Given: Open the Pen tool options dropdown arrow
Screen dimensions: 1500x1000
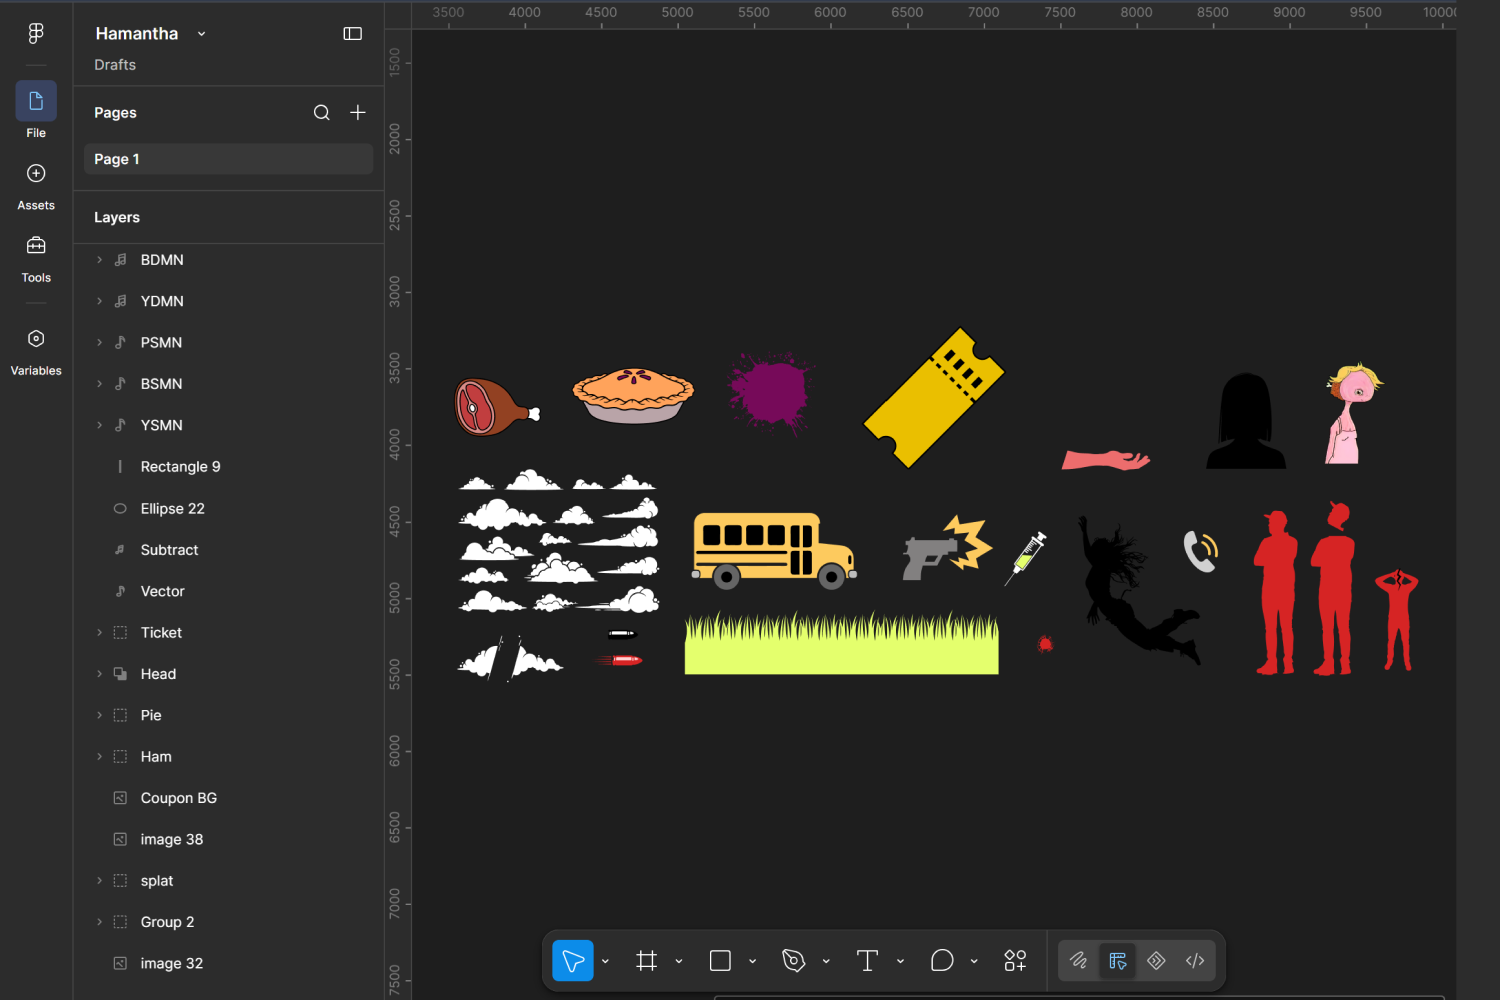Looking at the screenshot, I should point(826,962).
